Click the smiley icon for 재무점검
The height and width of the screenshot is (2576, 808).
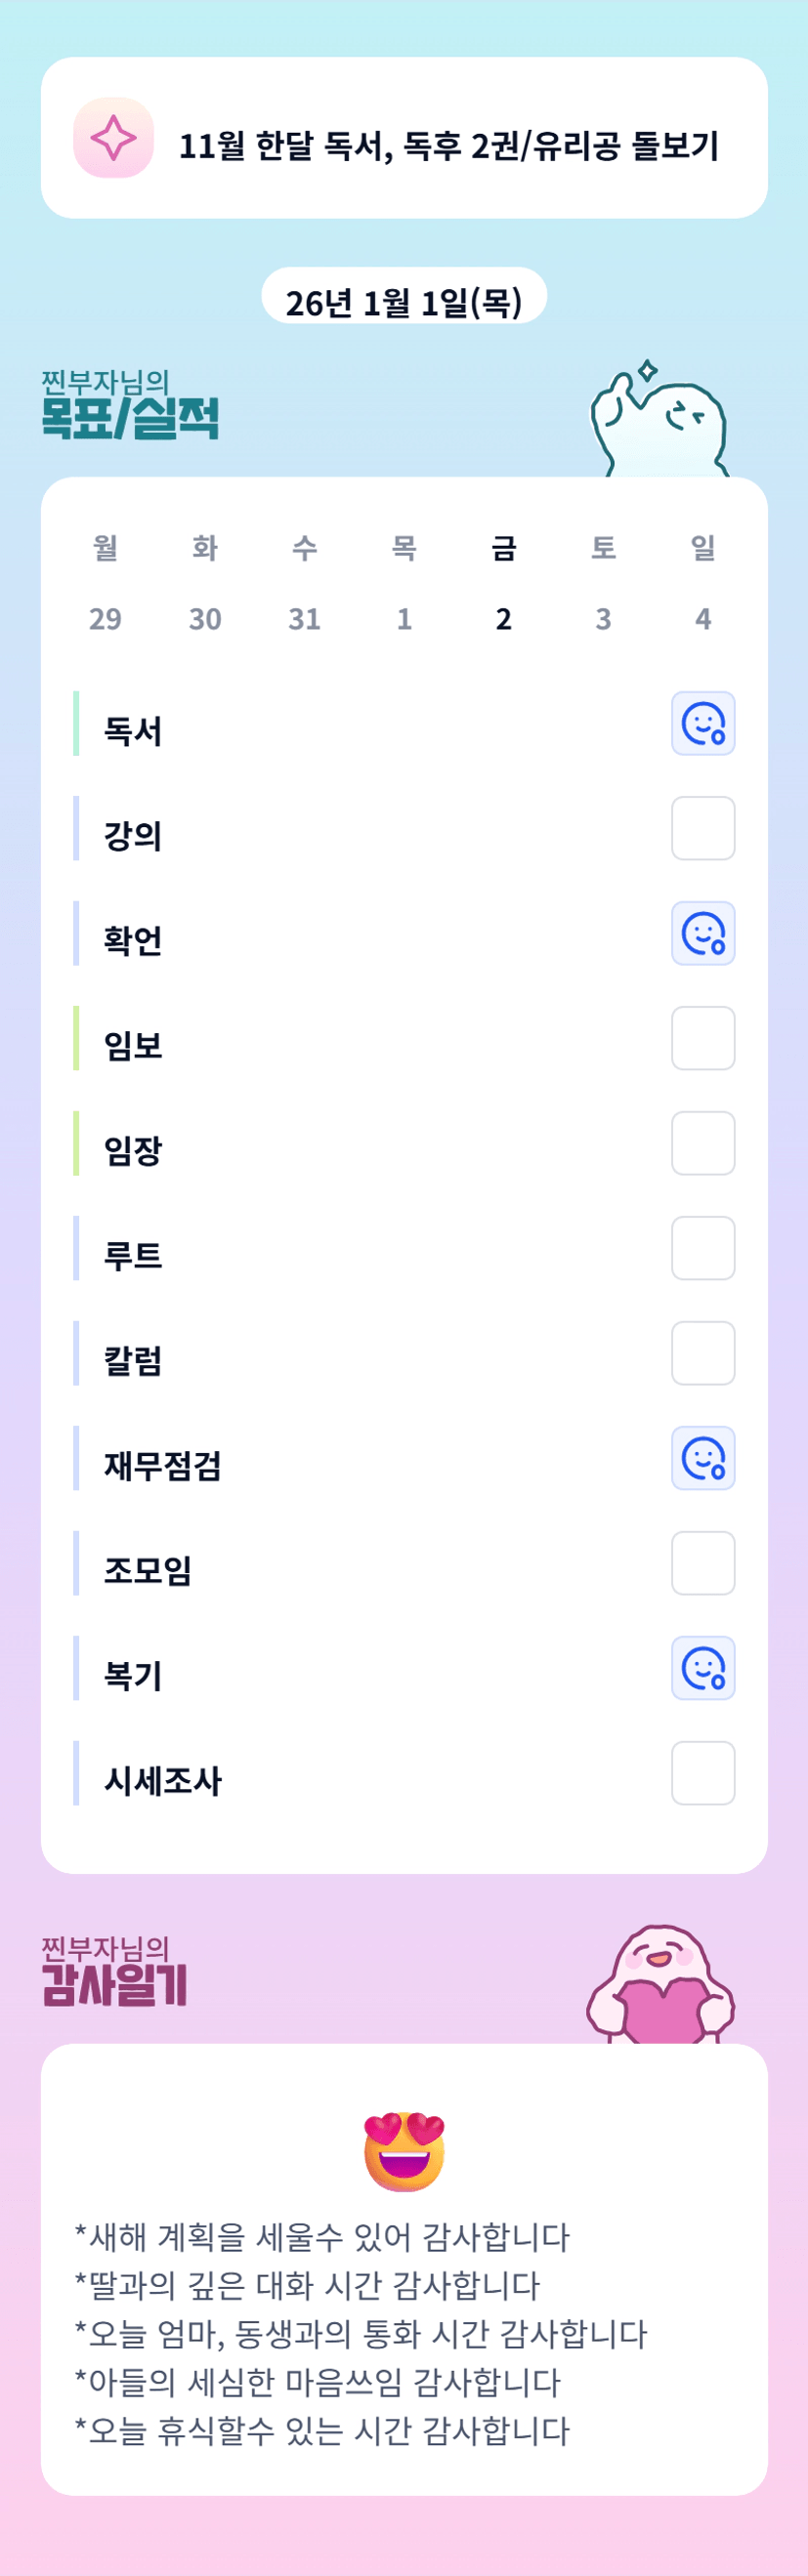tap(703, 1458)
